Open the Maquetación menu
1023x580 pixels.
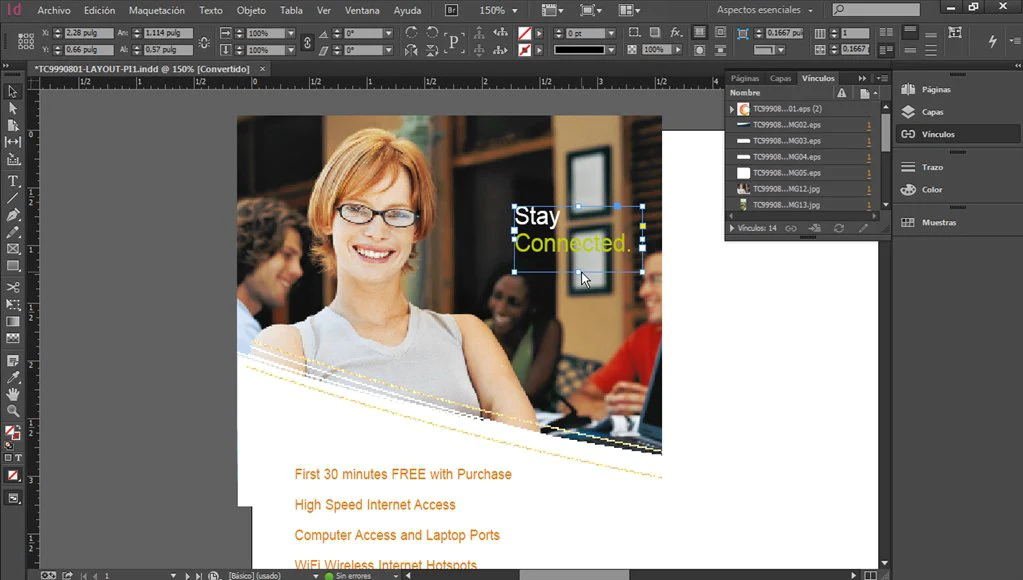[157, 10]
